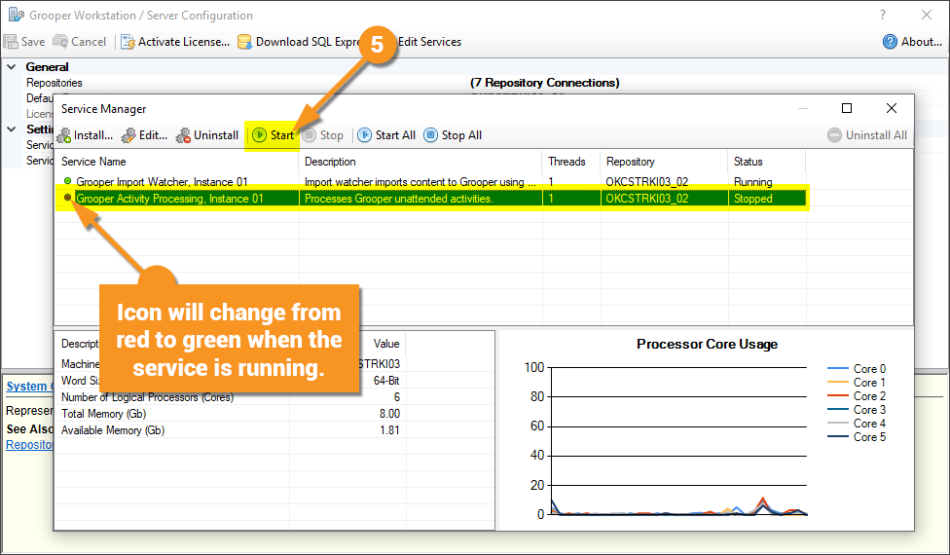Select Grooper Activity Processing, Instance 01
Image resolution: width=950 pixels, height=555 pixels.
431,198
